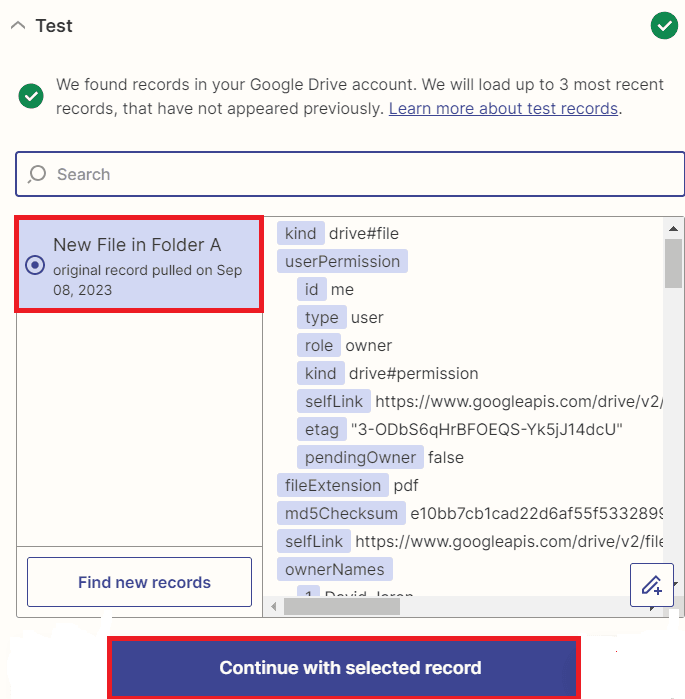This screenshot has width=685, height=699.
Task: Click the New File in Folder A record title
Action: (x=137, y=245)
